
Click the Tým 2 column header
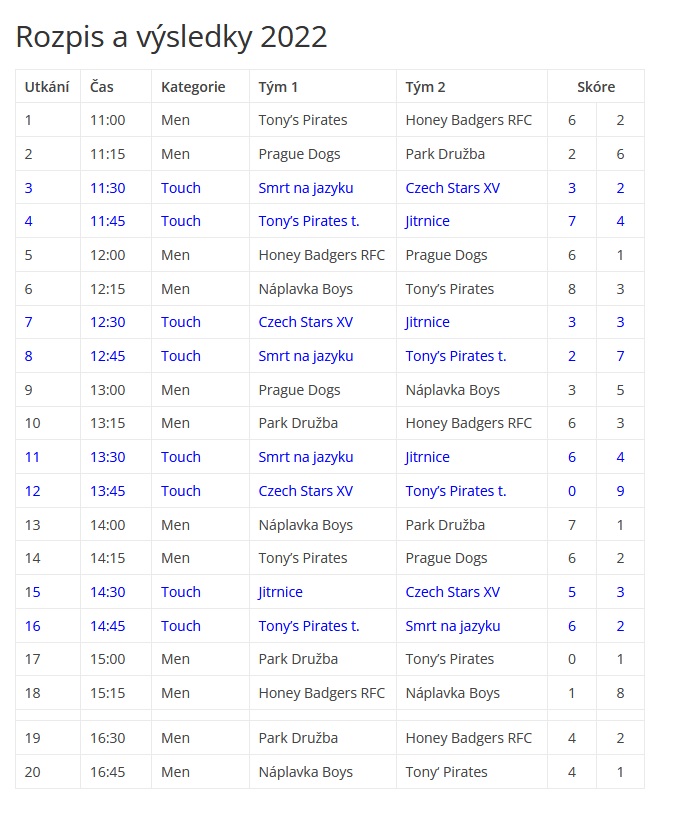coord(425,87)
